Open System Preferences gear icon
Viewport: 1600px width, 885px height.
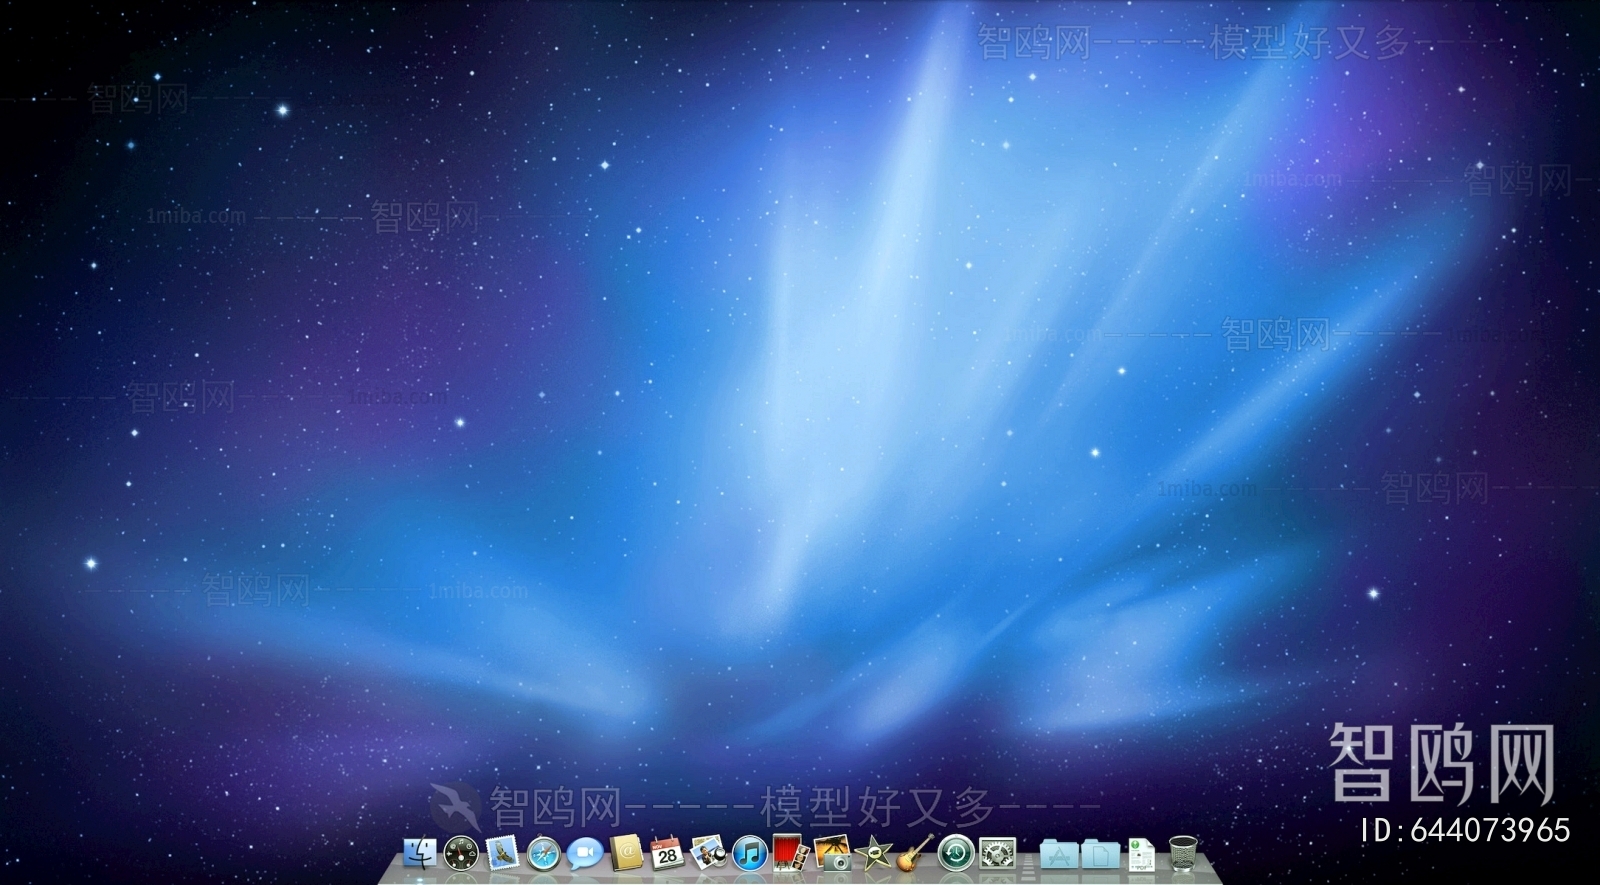pyautogui.click(x=997, y=853)
